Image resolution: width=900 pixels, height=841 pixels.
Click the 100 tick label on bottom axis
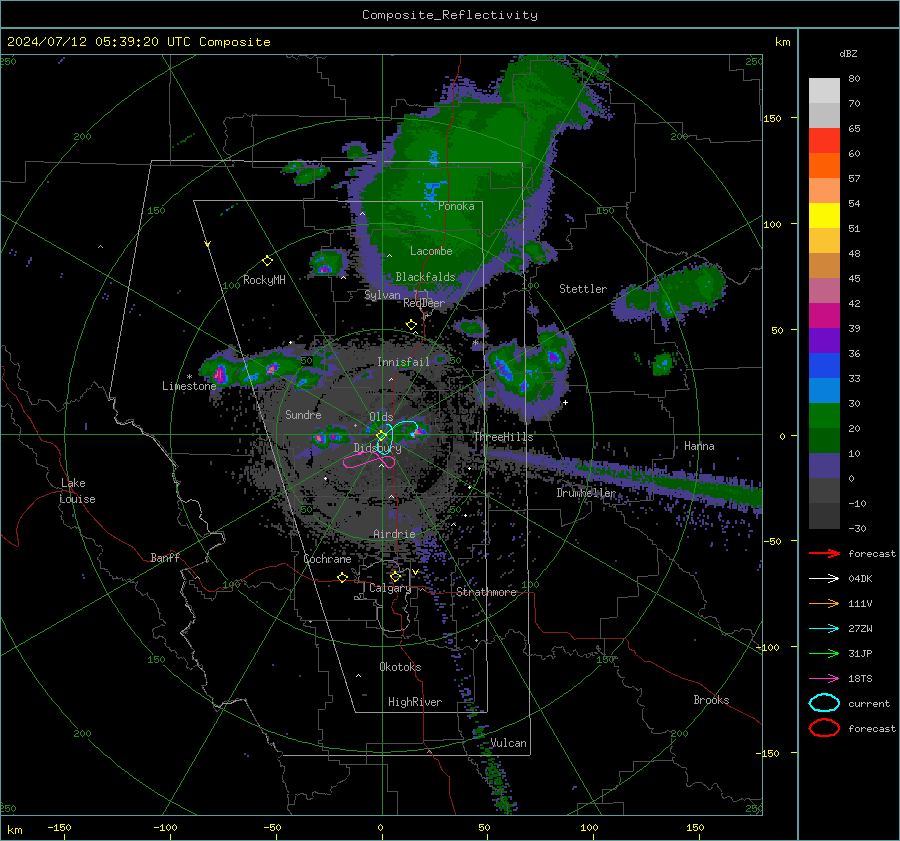[x=589, y=827]
